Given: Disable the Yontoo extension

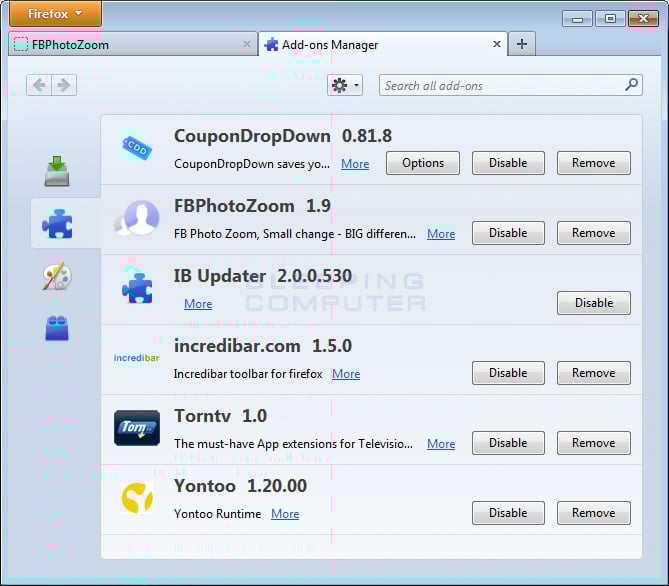Looking at the screenshot, I should click(508, 513).
